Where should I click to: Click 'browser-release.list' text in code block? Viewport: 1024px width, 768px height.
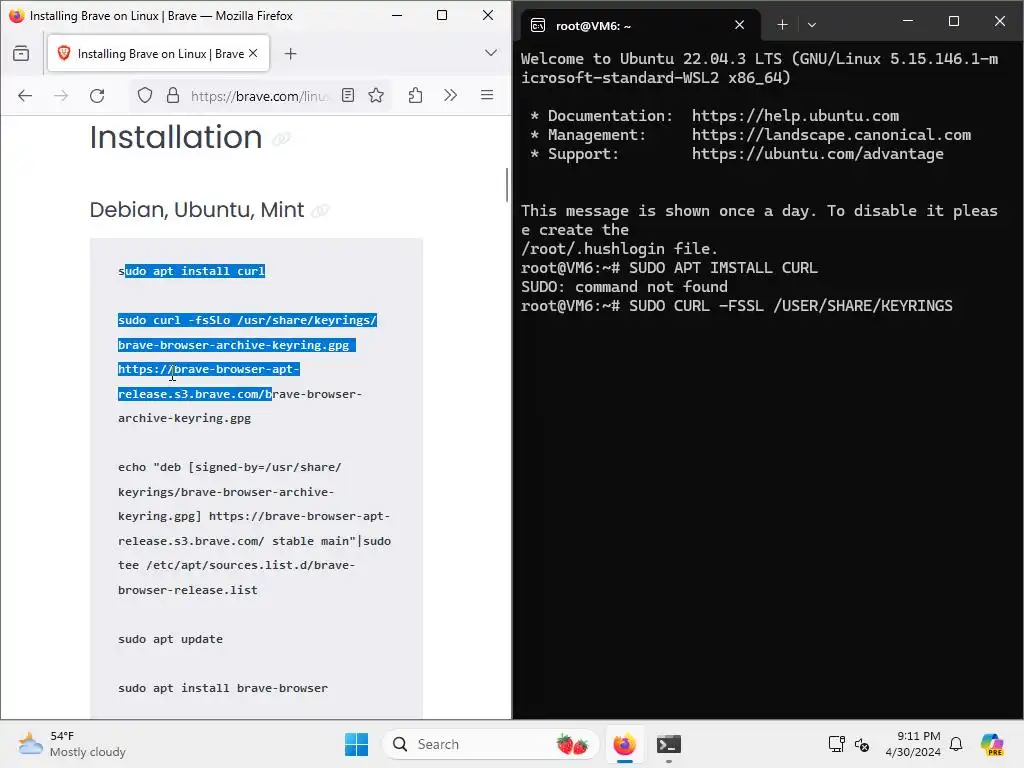188,590
